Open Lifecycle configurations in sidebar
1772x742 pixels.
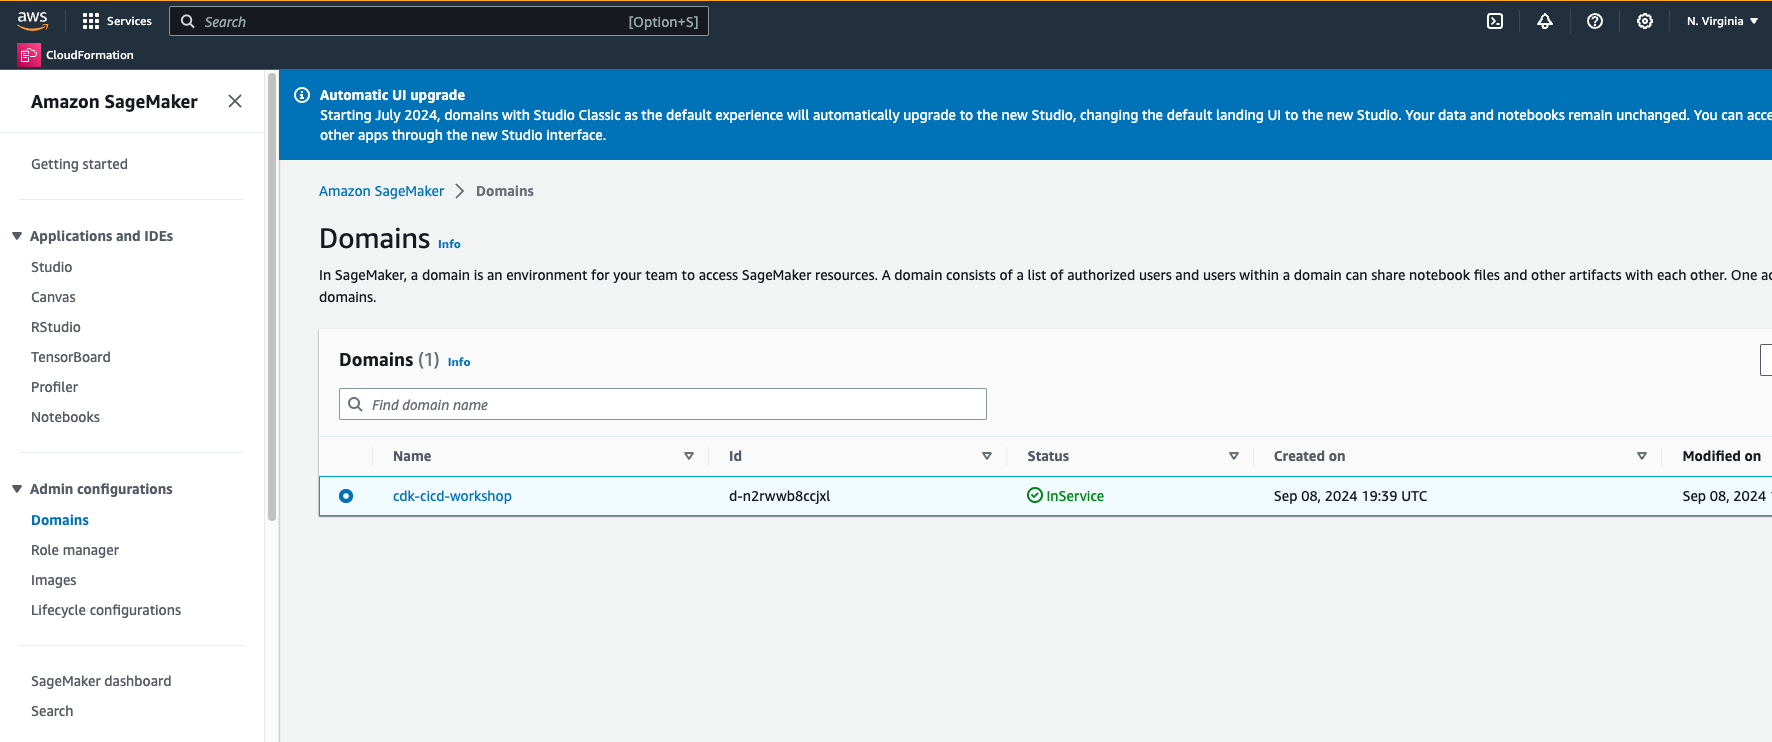[106, 610]
